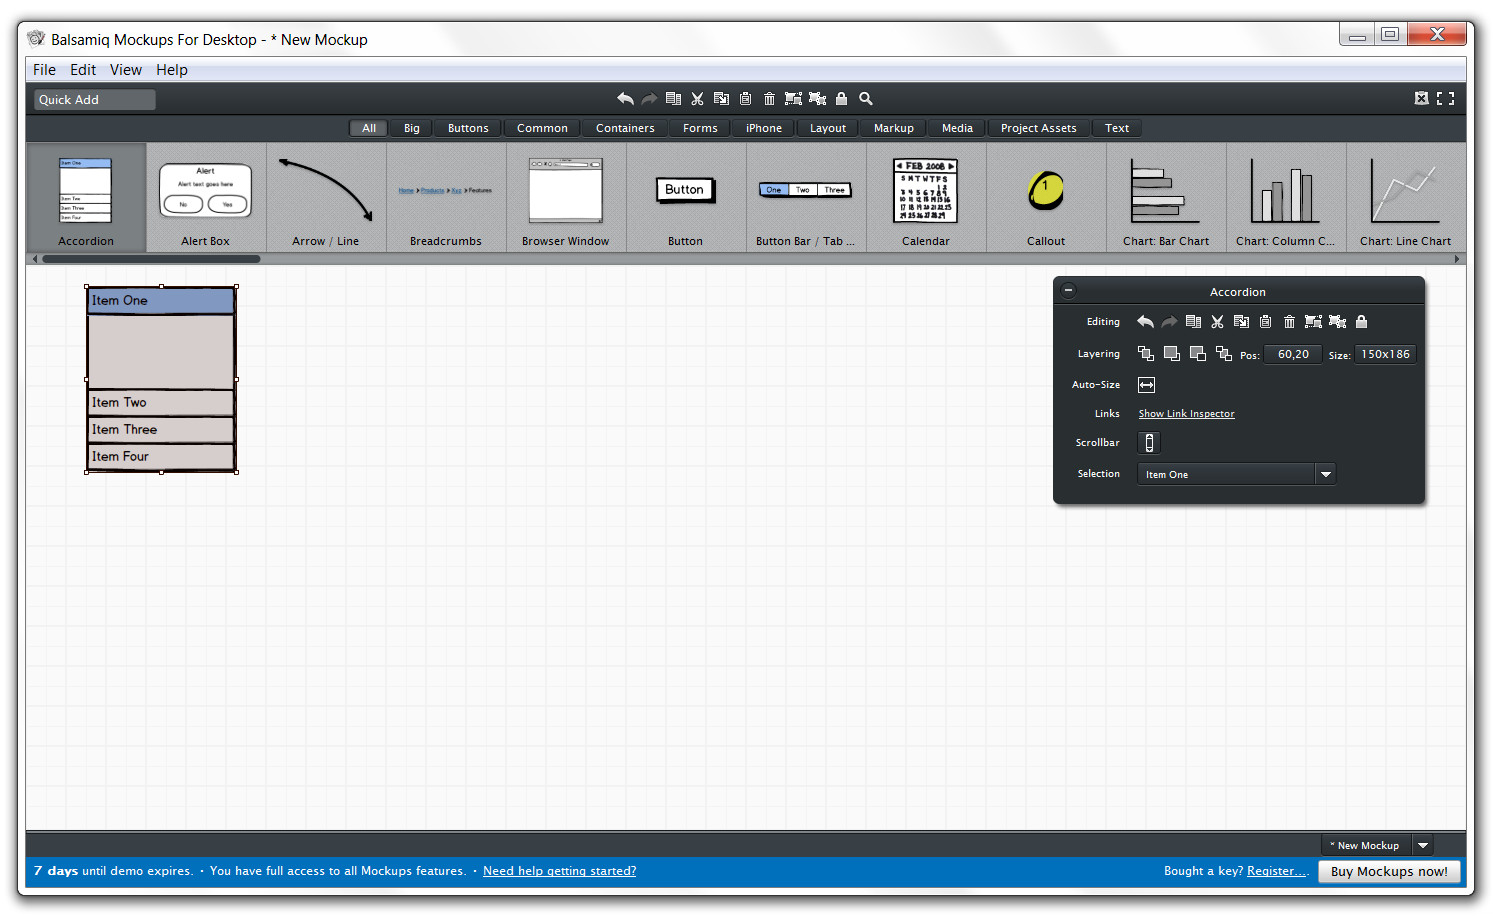
Task: Collapse the Accordion inspector panel
Action: [x=1068, y=290]
